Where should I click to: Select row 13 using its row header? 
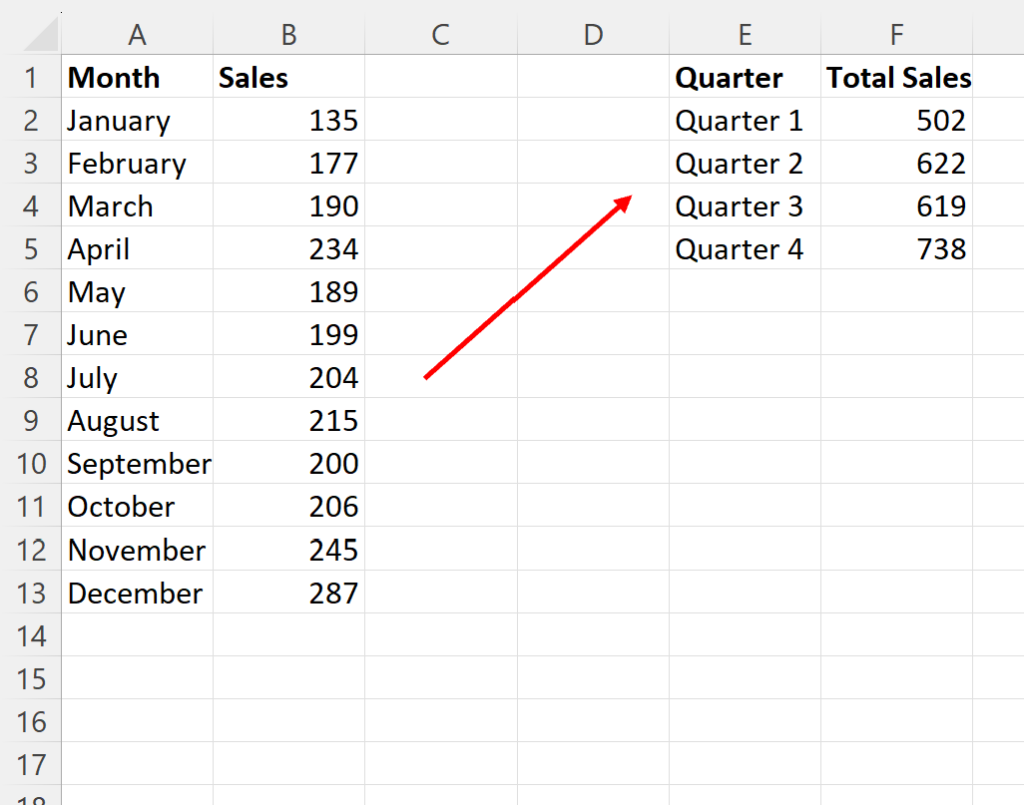[31, 592]
